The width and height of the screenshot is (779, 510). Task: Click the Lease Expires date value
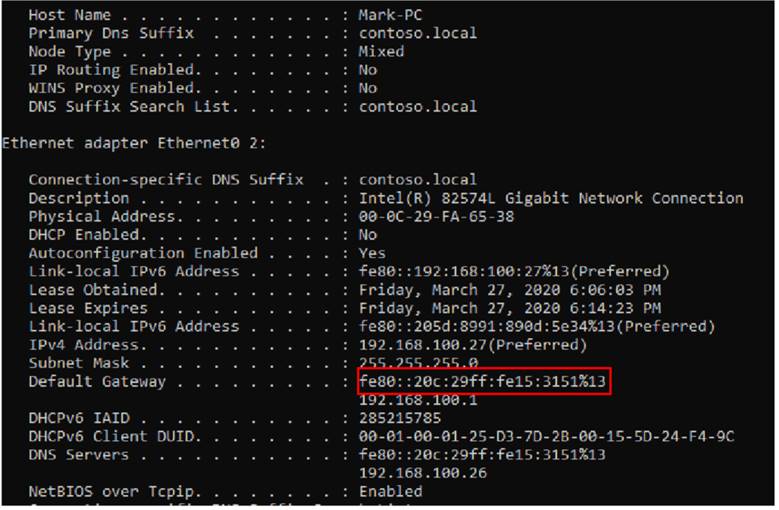510,308
